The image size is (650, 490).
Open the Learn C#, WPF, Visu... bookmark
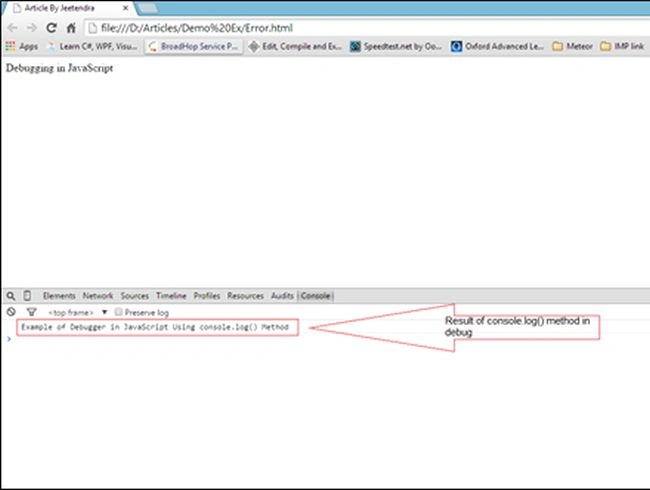tap(92, 46)
